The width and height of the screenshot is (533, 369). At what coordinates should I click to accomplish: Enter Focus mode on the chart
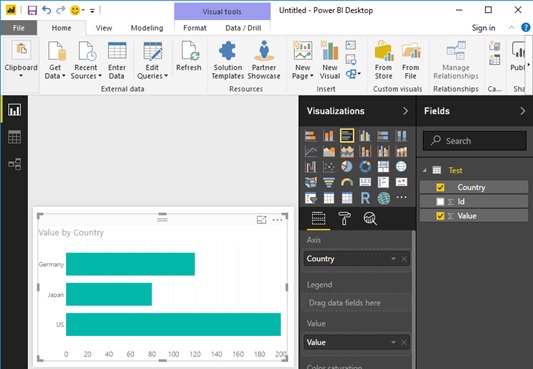click(261, 220)
